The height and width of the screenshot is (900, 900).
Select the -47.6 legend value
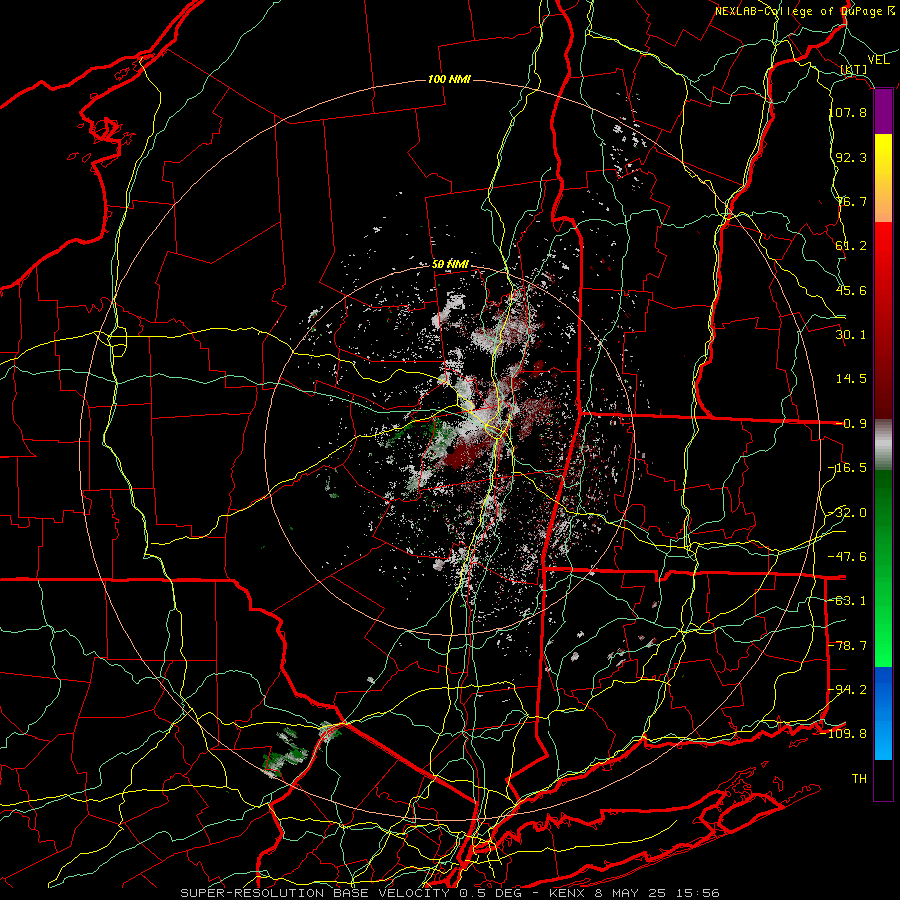coord(847,557)
